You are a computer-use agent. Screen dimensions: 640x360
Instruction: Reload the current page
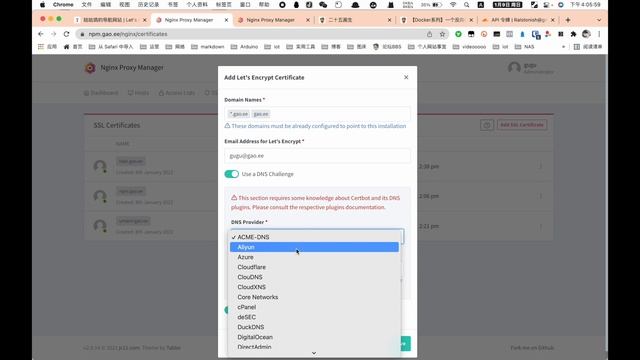[x=67, y=34]
